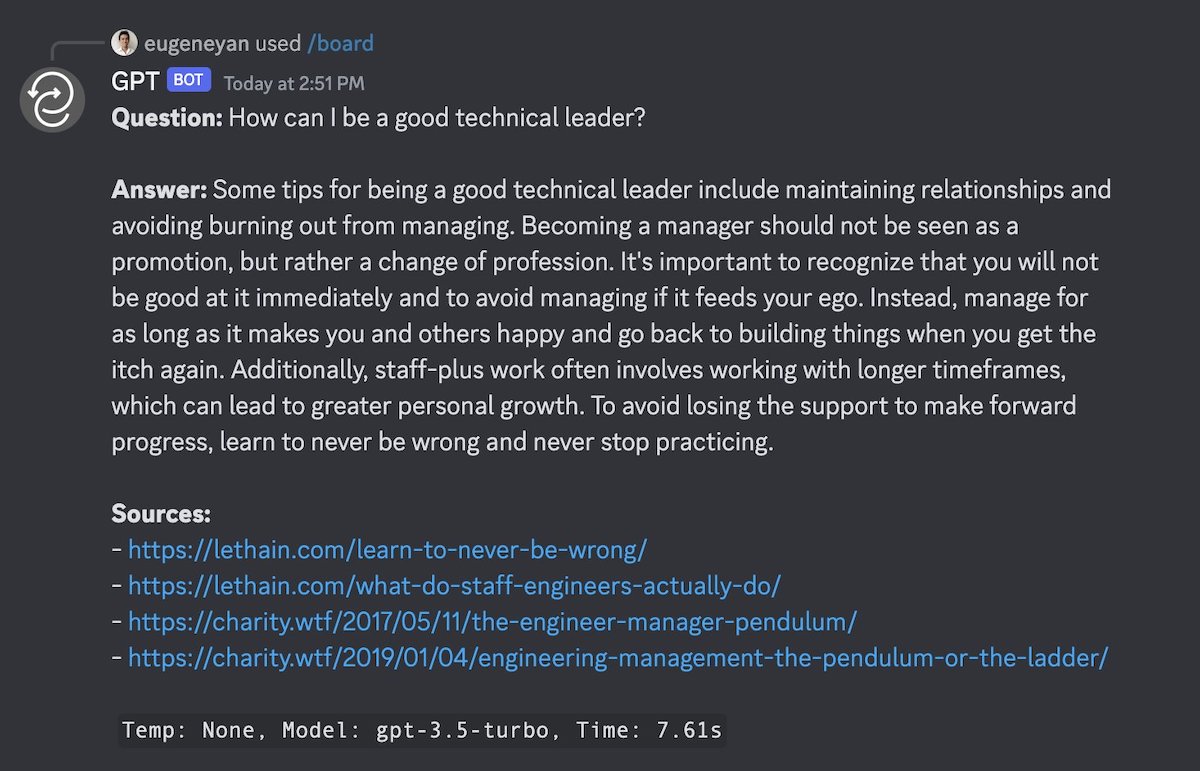Click the GPT bot name
The width and height of the screenshot is (1200, 771).
click(x=135, y=81)
